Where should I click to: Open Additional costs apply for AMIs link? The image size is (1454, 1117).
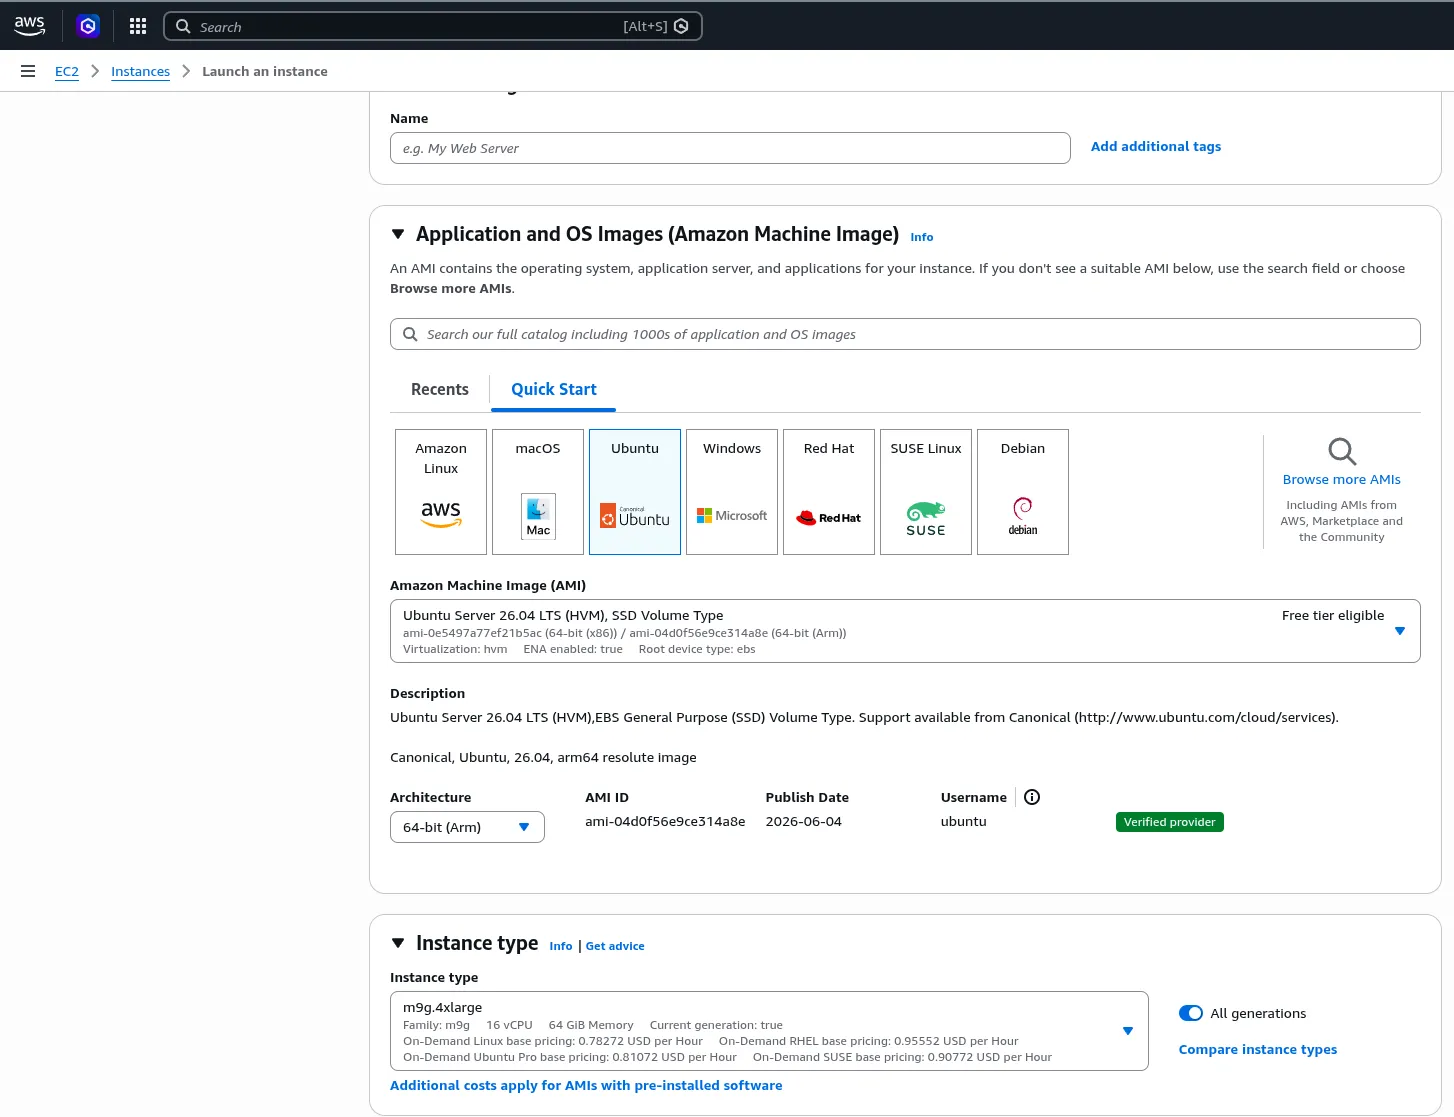(586, 1085)
